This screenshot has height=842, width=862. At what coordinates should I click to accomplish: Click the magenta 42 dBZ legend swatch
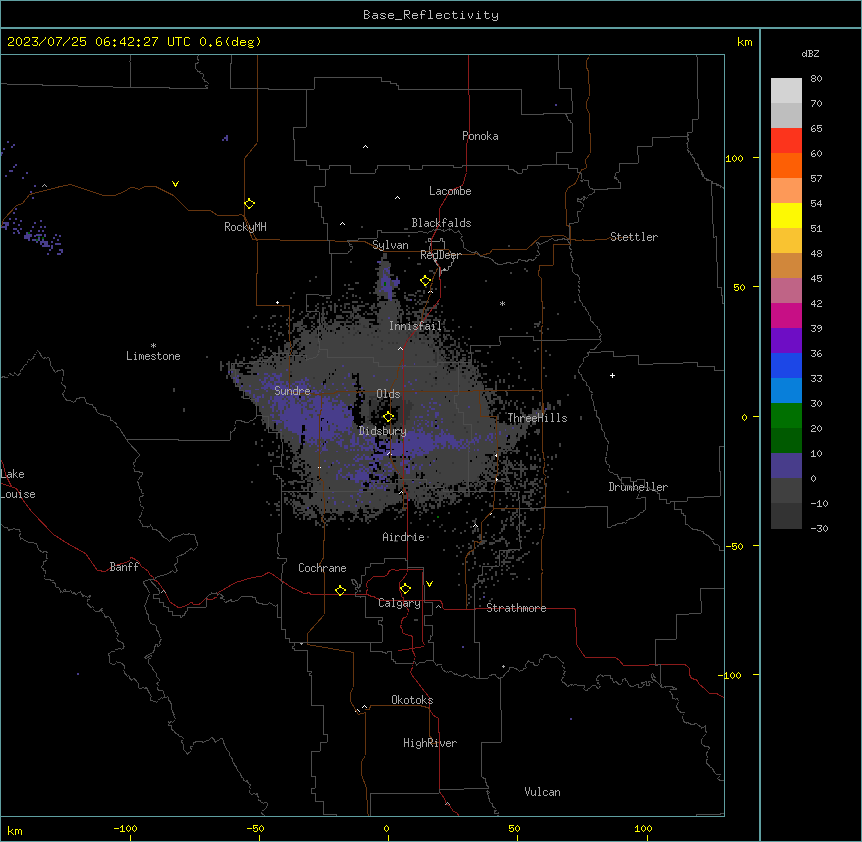click(x=786, y=315)
